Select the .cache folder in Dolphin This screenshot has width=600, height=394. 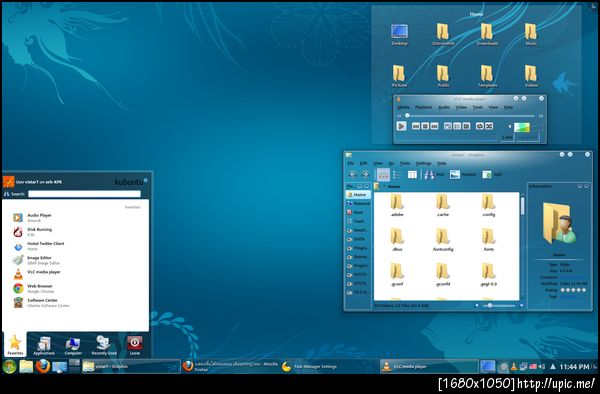(443, 205)
